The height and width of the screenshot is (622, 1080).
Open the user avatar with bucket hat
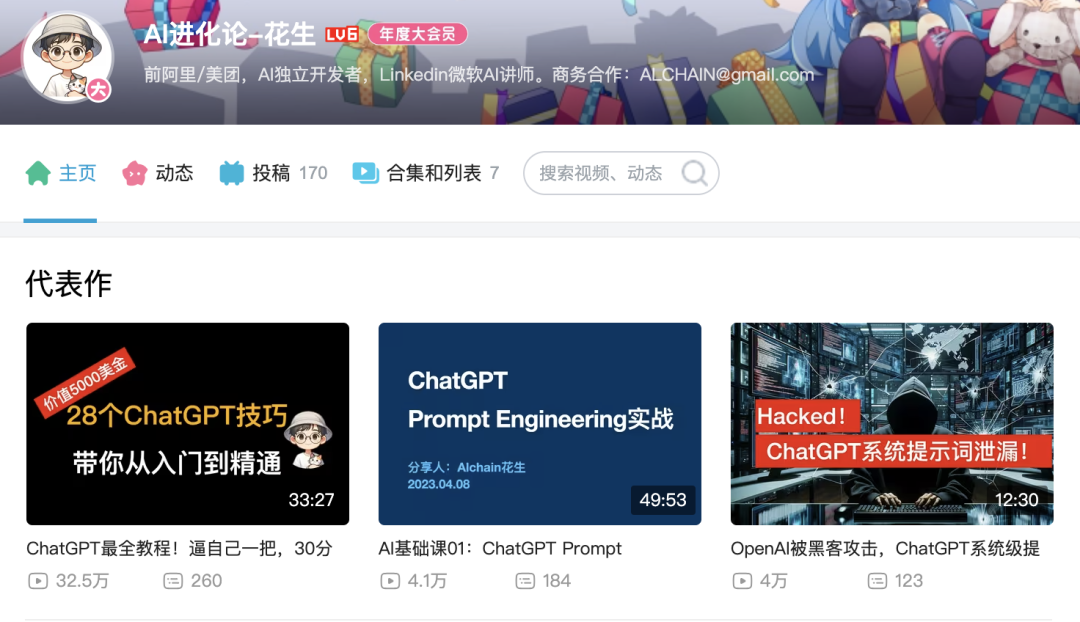68,57
